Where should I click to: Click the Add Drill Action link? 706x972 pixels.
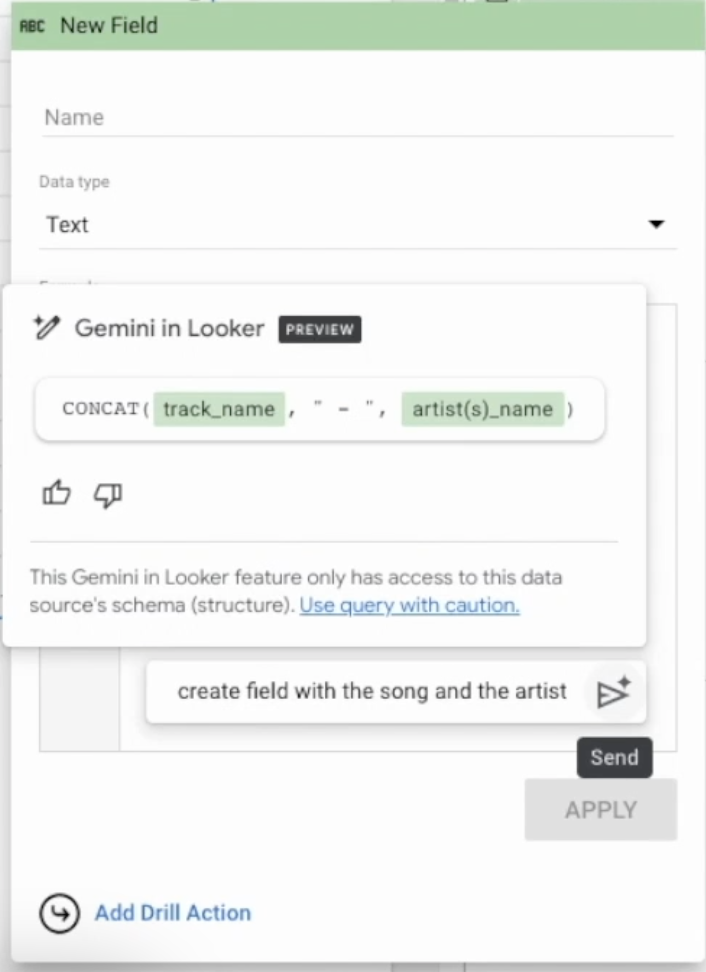point(173,913)
